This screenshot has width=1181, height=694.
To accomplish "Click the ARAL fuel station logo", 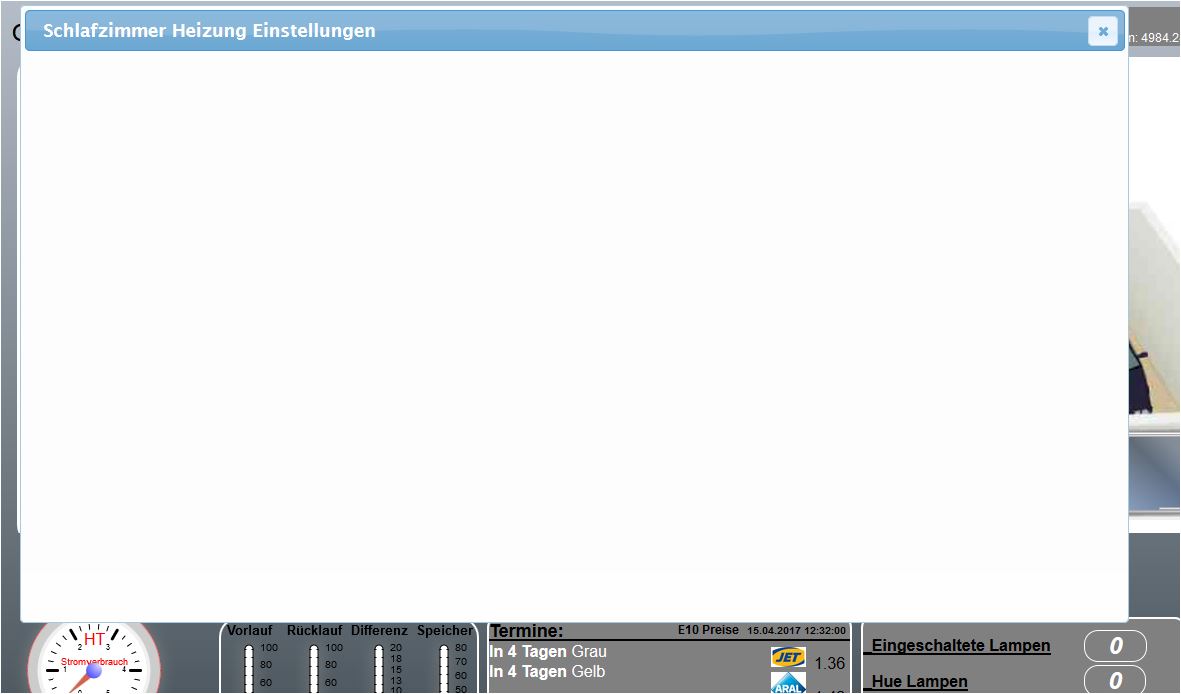I will point(788,684).
